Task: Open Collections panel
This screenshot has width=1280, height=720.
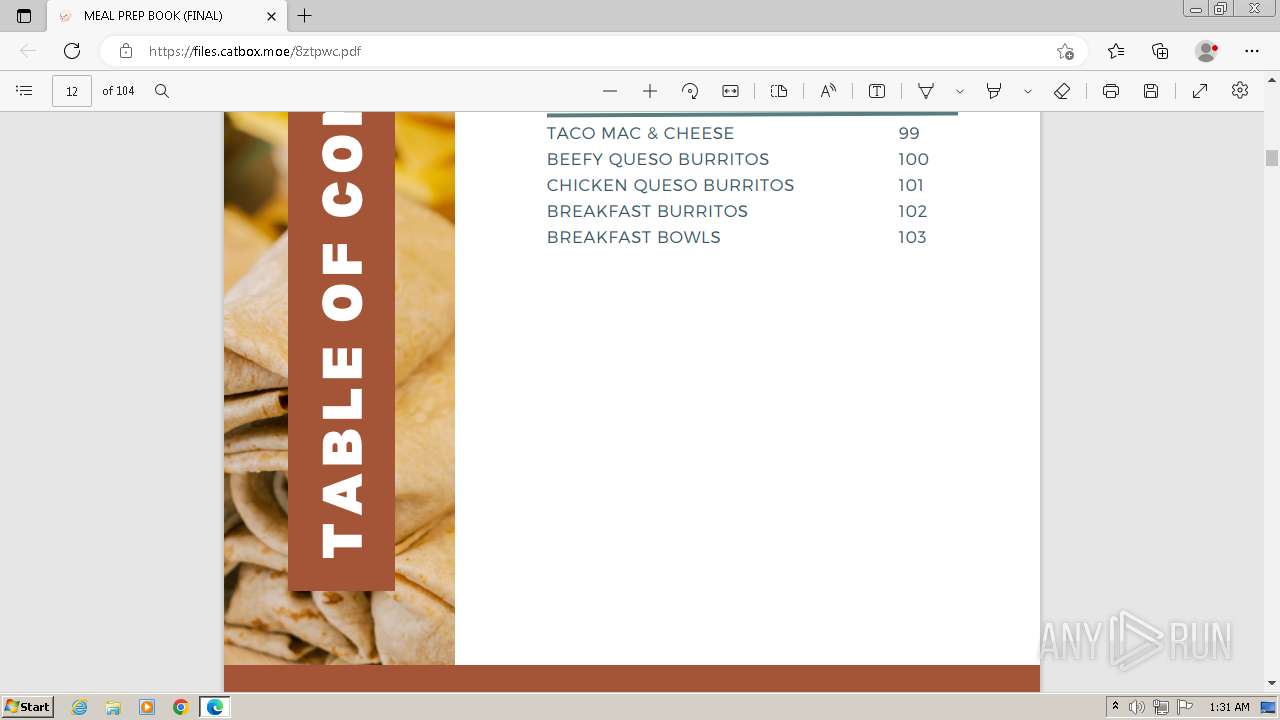Action: (1160, 51)
